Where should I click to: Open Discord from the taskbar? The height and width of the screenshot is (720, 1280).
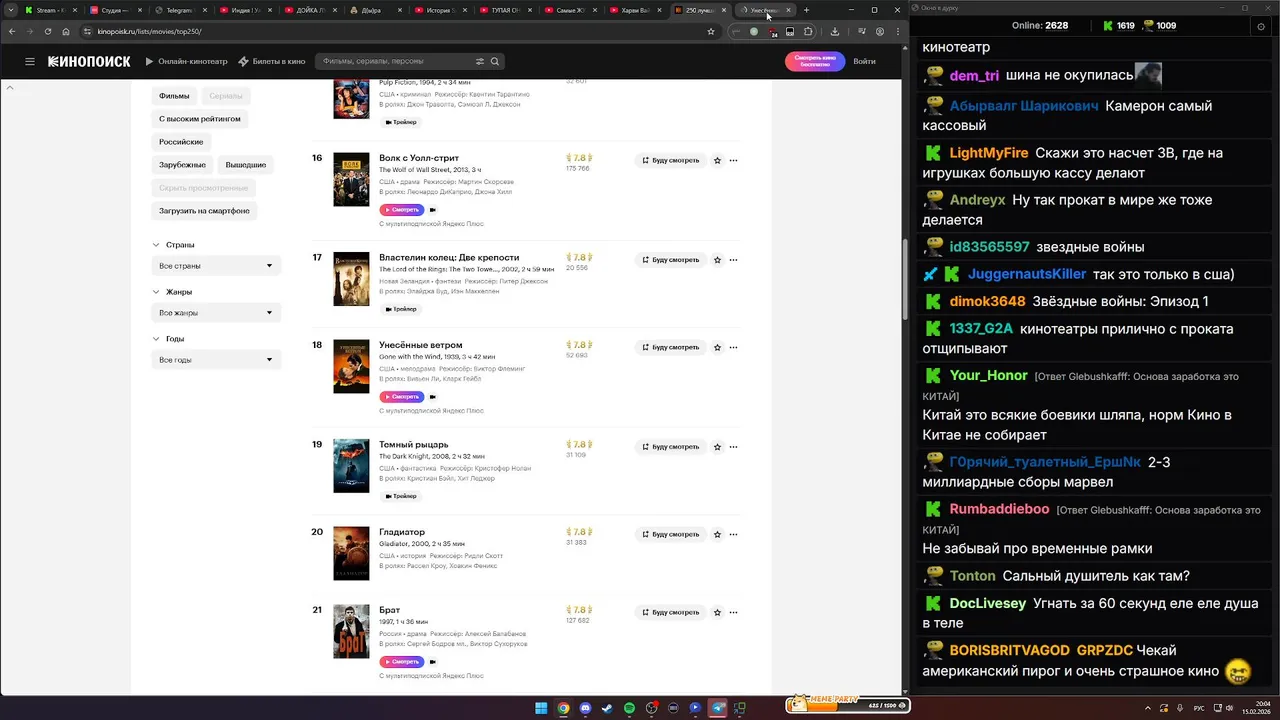(585, 708)
